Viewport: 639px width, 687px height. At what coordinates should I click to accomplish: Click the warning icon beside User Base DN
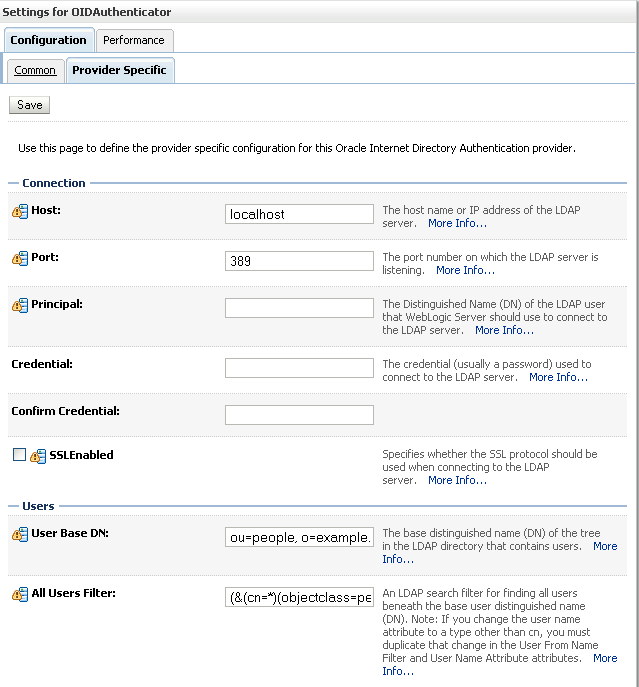(x=20, y=534)
